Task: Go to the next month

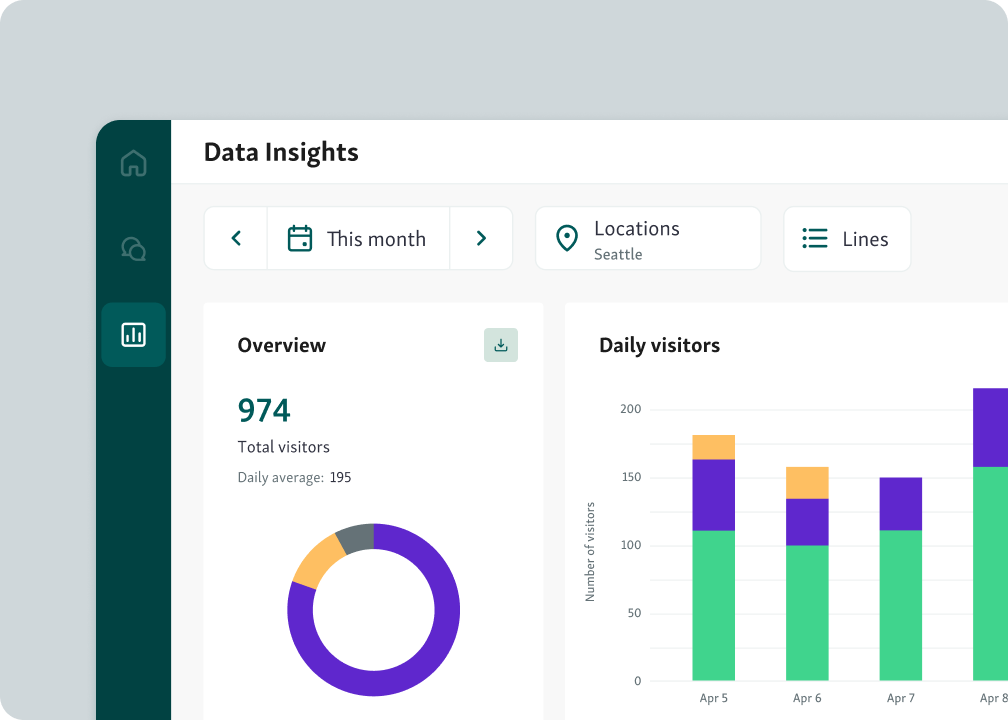Action: pyautogui.click(x=481, y=239)
